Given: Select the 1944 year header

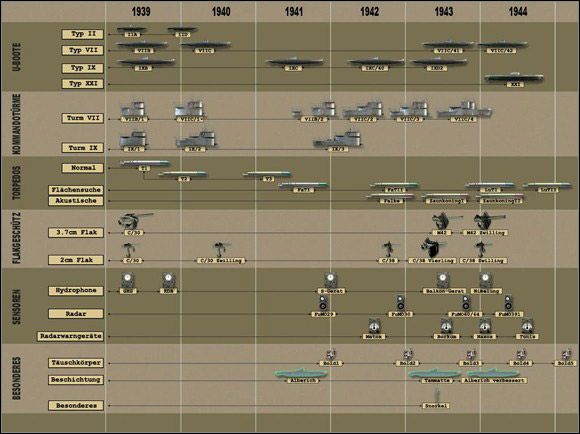Looking at the screenshot, I should [517, 12].
